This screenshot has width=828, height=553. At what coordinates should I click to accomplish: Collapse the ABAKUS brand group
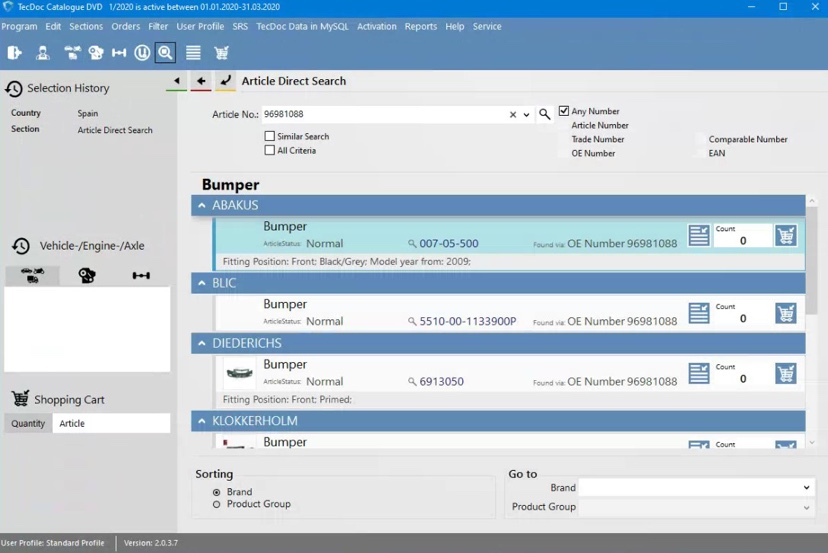(x=202, y=205)
